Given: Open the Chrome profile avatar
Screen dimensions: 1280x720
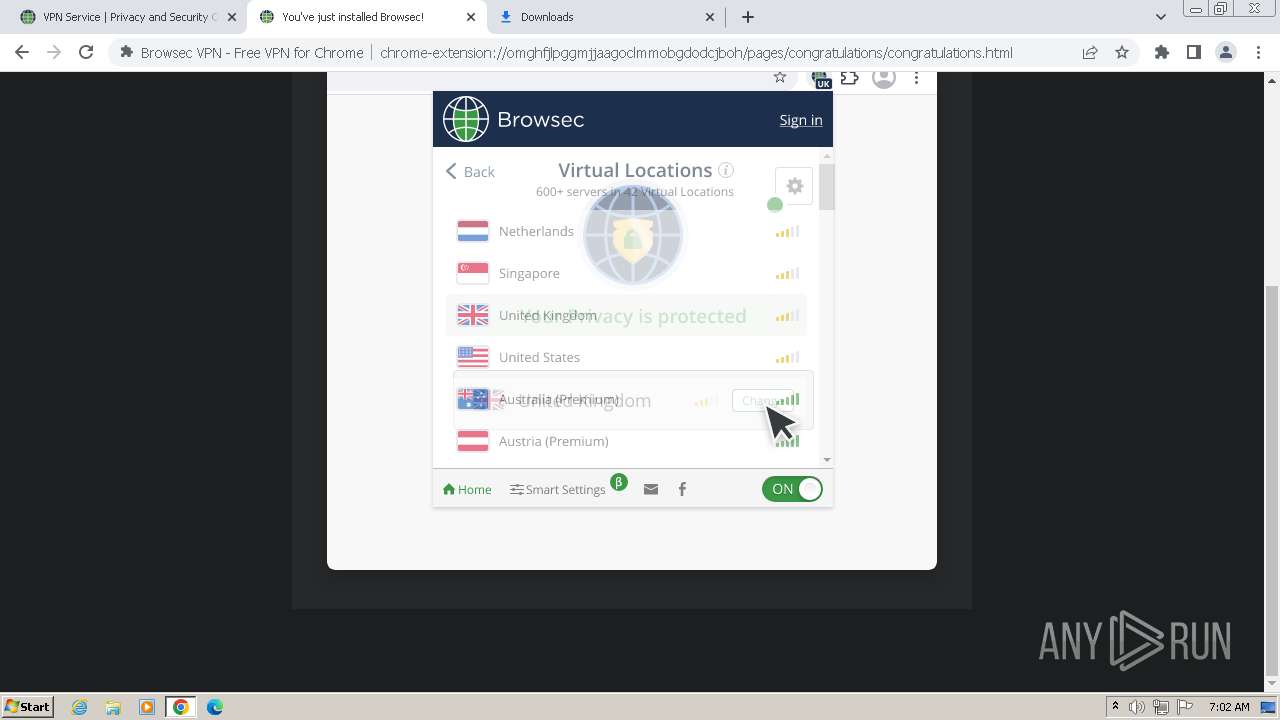Looking at the screenshot, I should 1226,53.
